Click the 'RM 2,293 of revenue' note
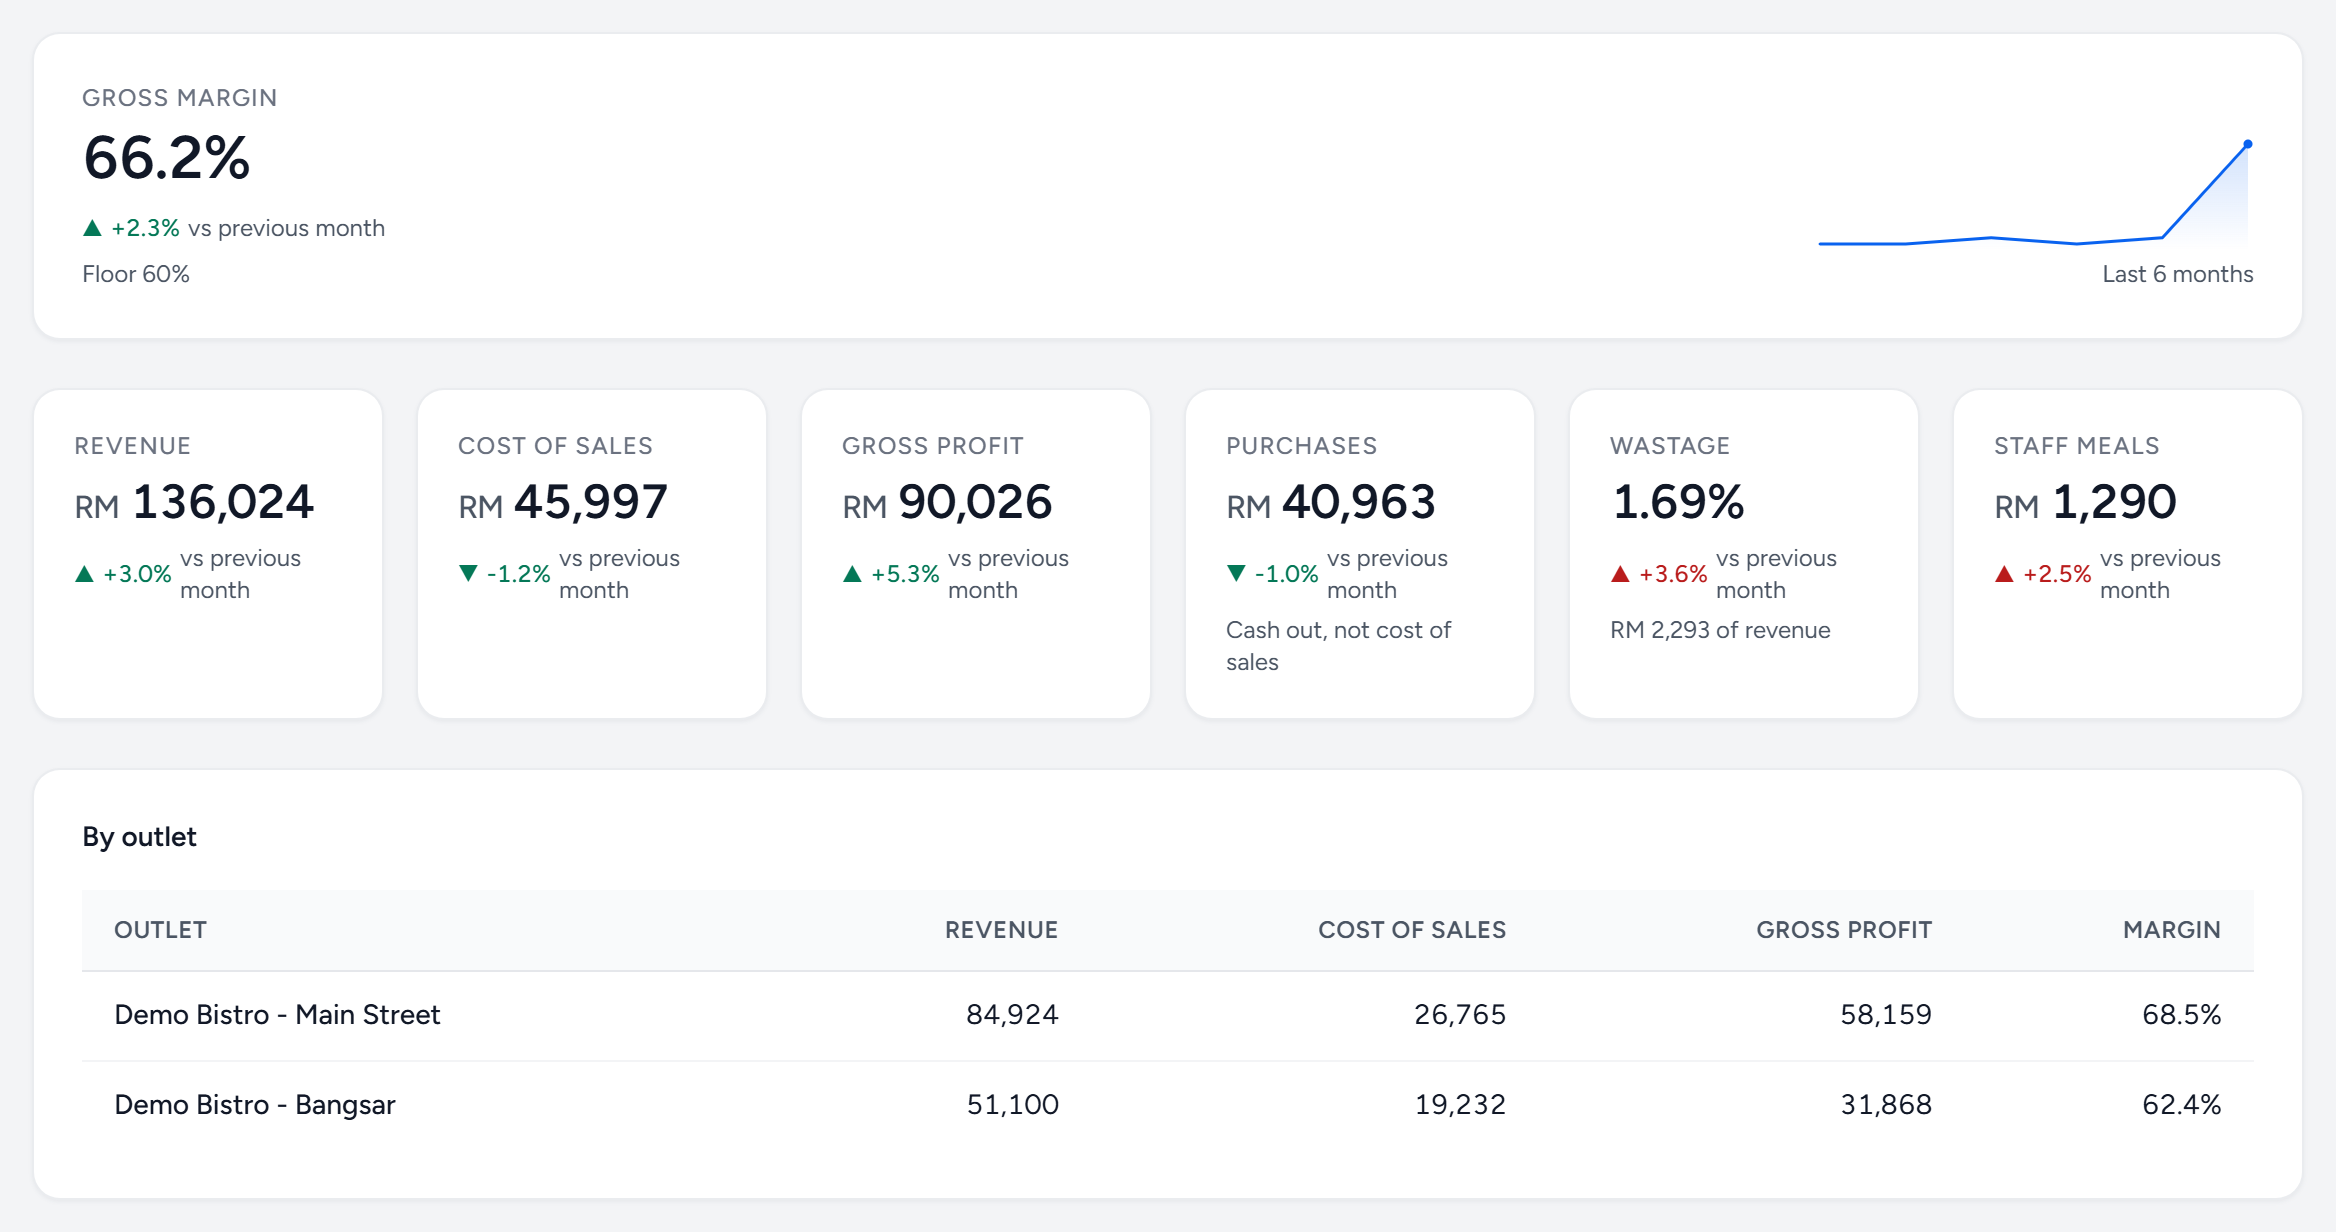Image resolution: width=2336 pixels, height=1232 pixels. (1720, 630)
